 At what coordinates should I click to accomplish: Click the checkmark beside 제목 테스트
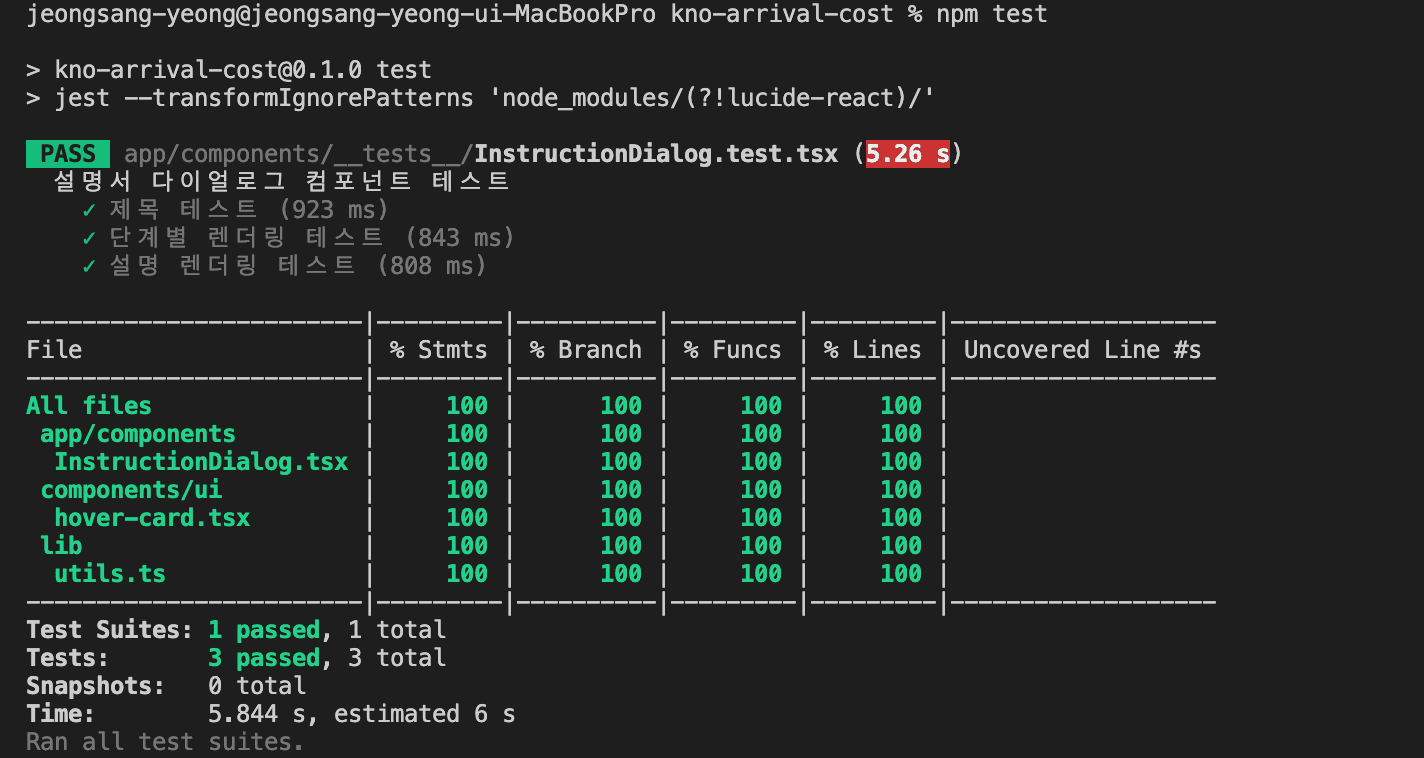(89, 210)
